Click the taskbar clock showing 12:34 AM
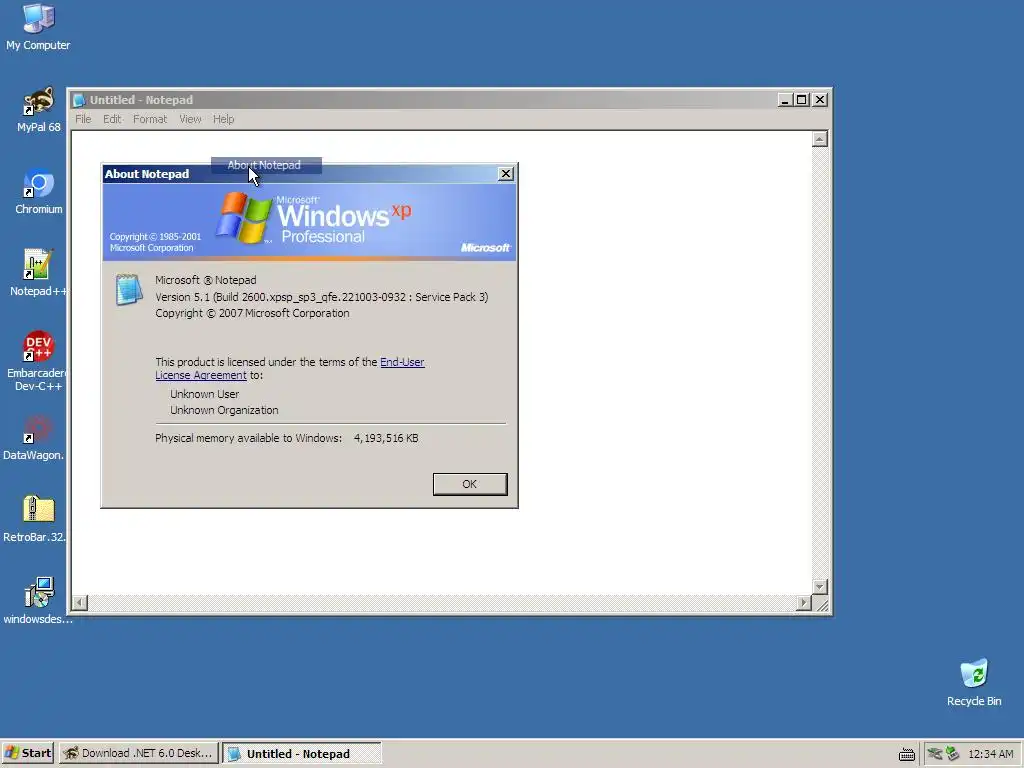This screenshot has height=768, width=1024. coord(991,754)
